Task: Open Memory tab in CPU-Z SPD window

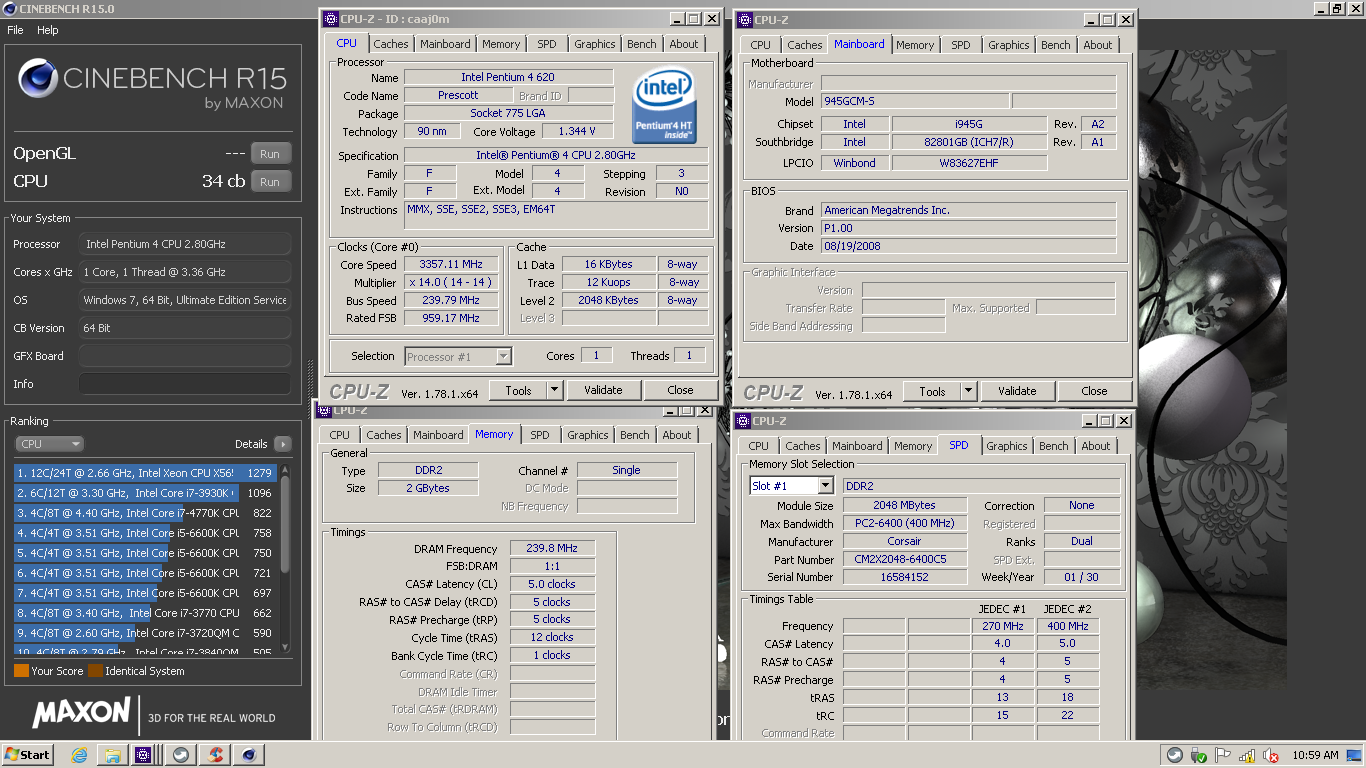Action: (x=913, y=446)
